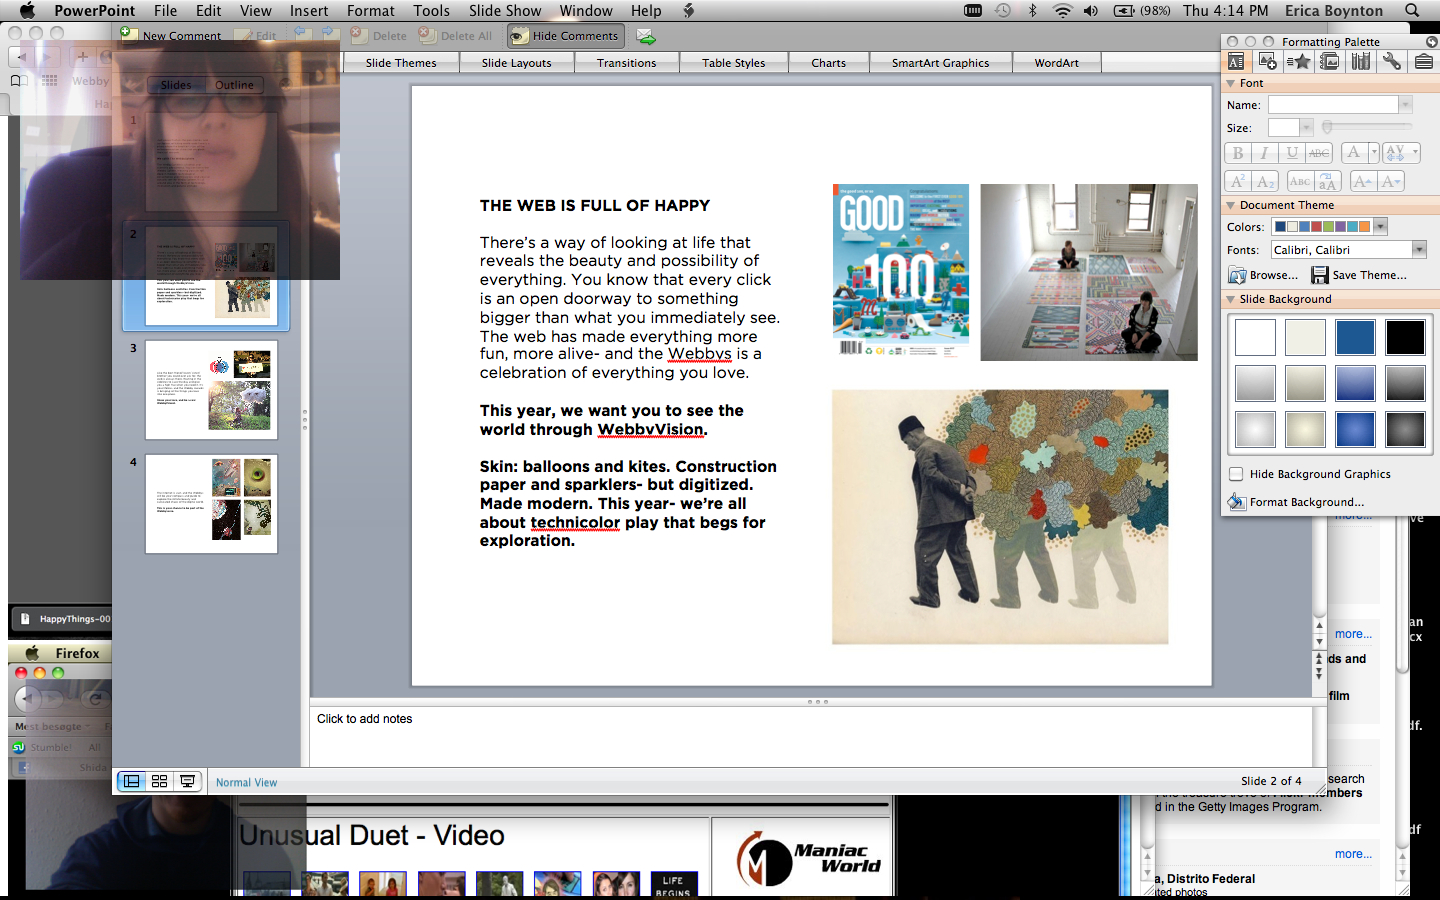1440x900 pixels.
Task: Click the Normal View icon button
Action: tap(131, 781)
